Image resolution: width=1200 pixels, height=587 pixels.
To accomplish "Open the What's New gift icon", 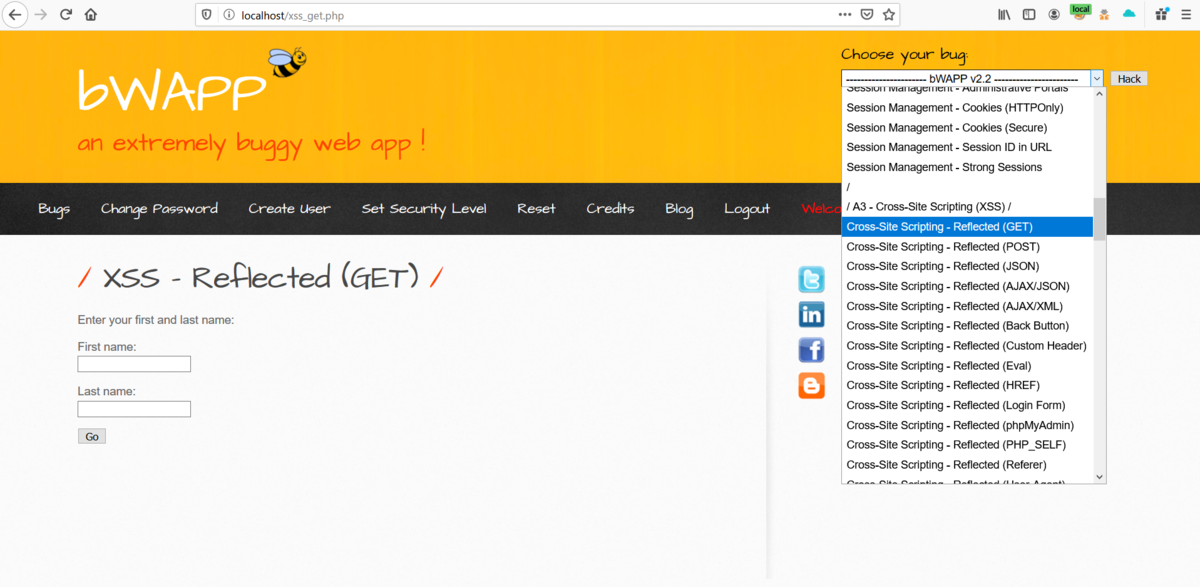I will [x=1162, y=15].
